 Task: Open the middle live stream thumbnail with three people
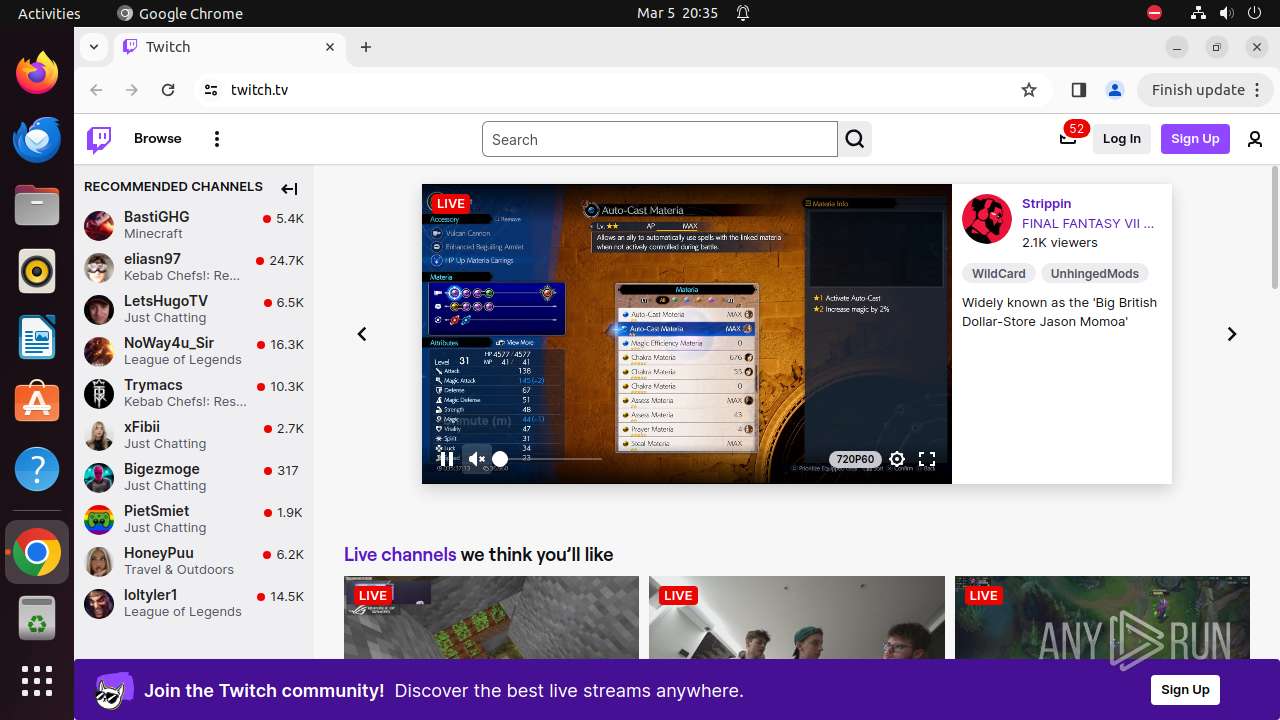tap(797, 617)
